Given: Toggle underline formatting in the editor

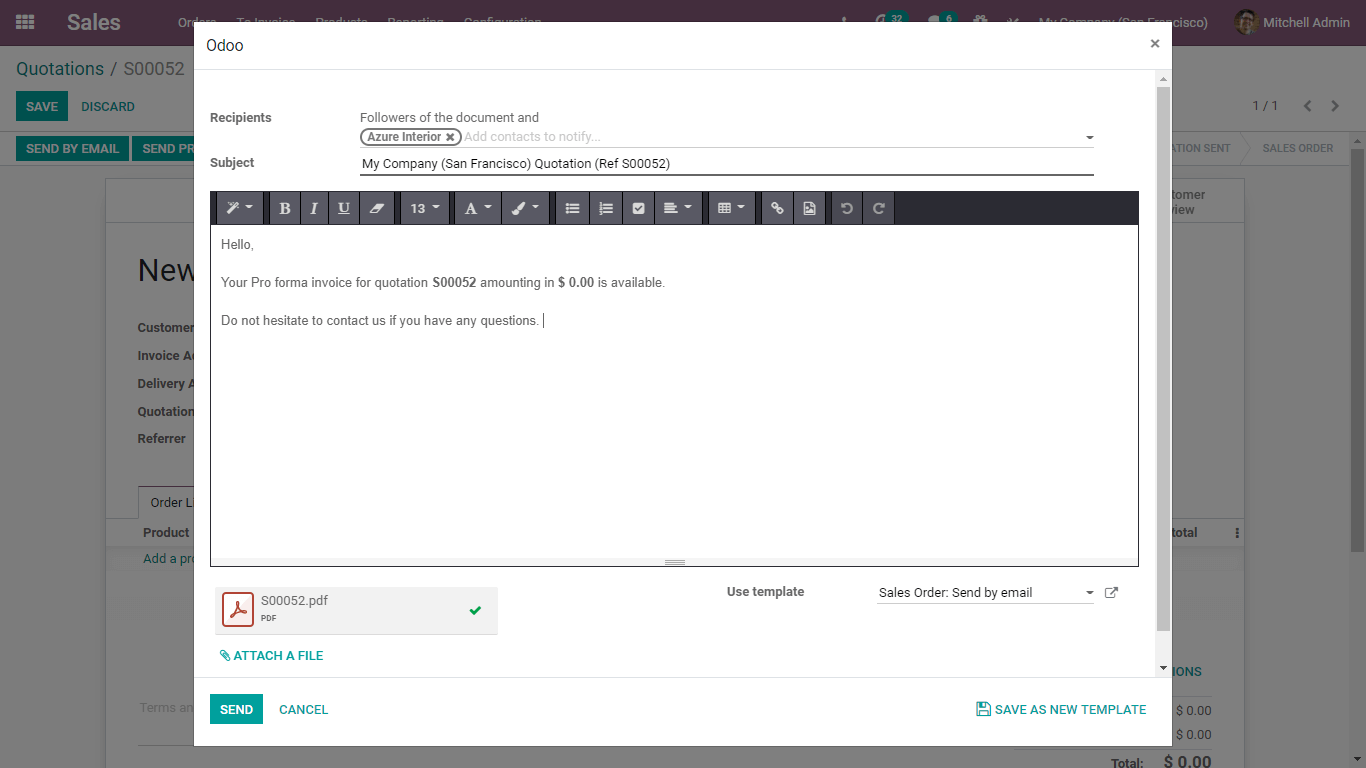Looking at the screenshot, I should point(344,208).
